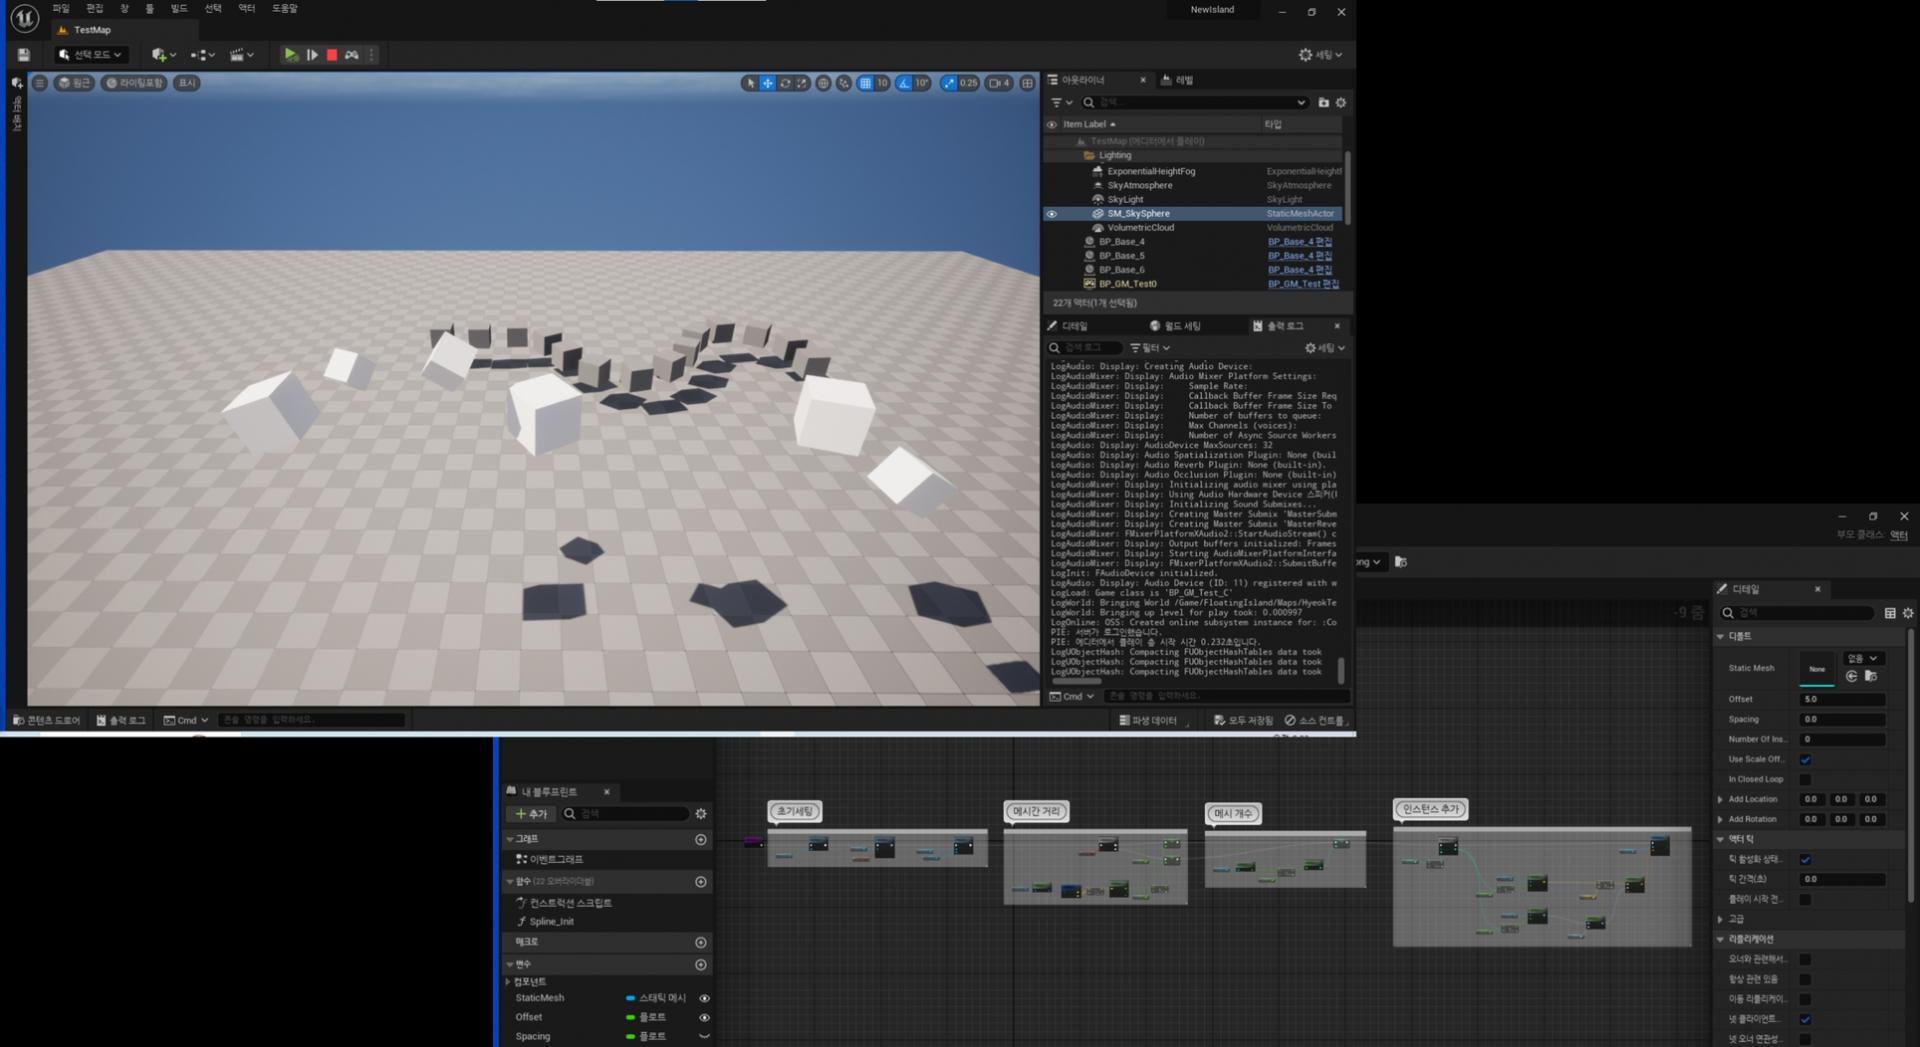Open the output log 필터 dropdown
The width and height of the screenshot is (1920, 1047).
1150,348
